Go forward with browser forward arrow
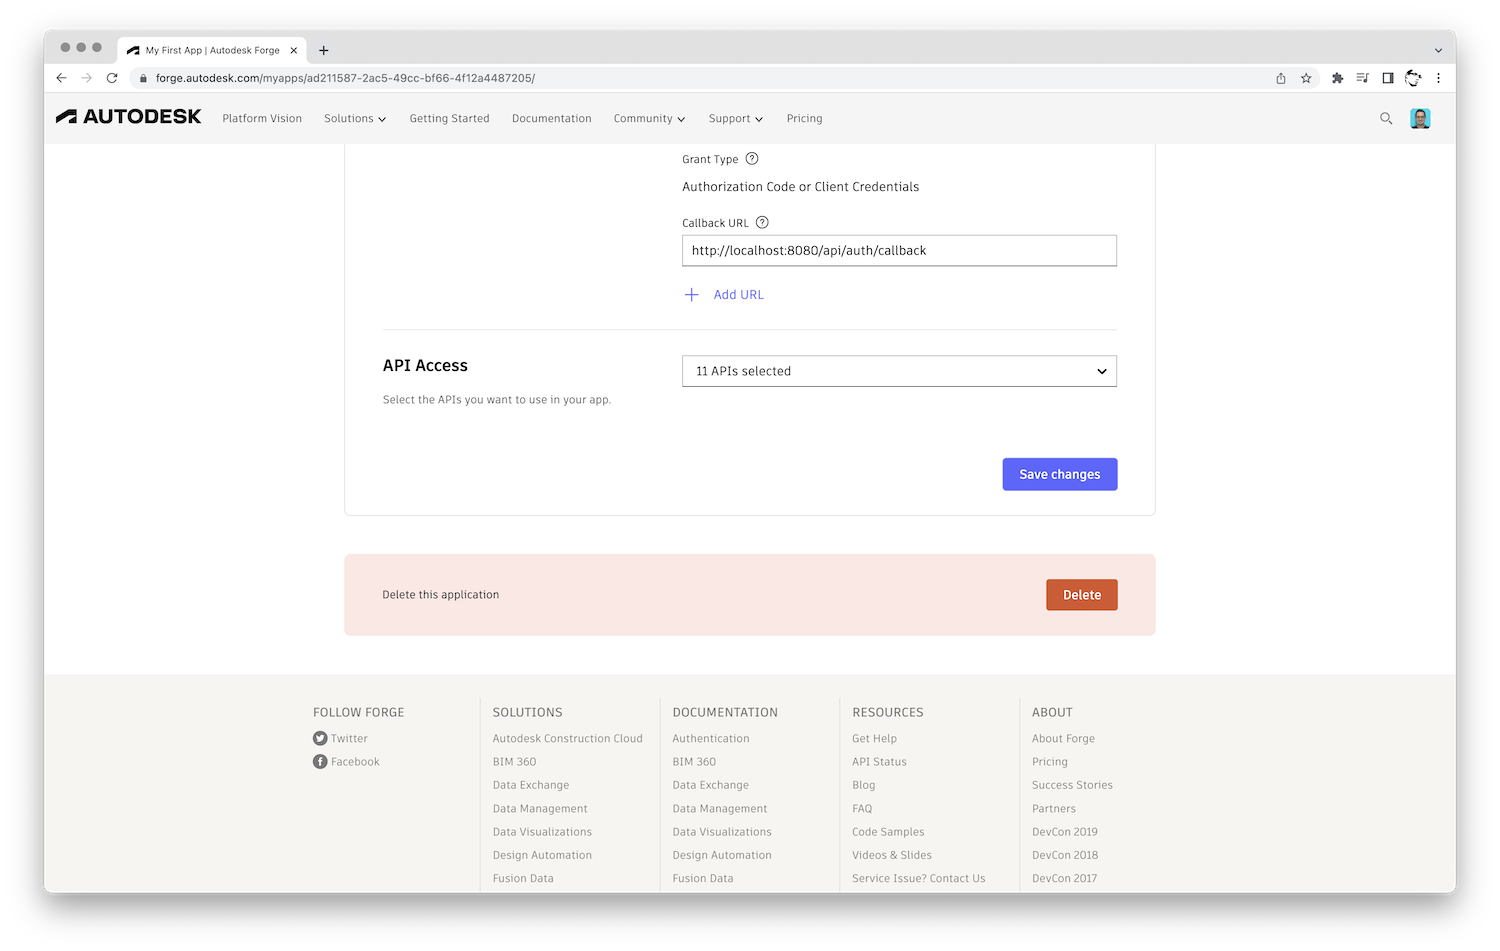Viewport: 1500px width, 951px height. (x=87, y=78)
